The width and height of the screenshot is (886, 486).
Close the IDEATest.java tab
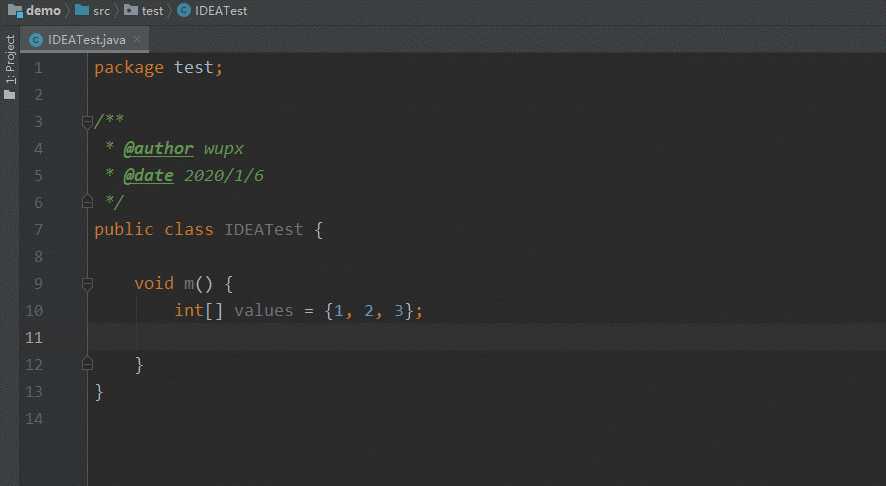point(137,40)
